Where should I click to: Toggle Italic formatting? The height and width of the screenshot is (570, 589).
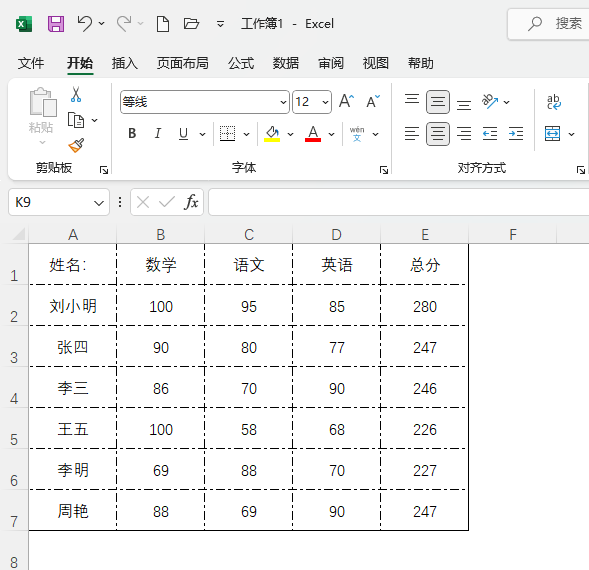click(158, 133)
